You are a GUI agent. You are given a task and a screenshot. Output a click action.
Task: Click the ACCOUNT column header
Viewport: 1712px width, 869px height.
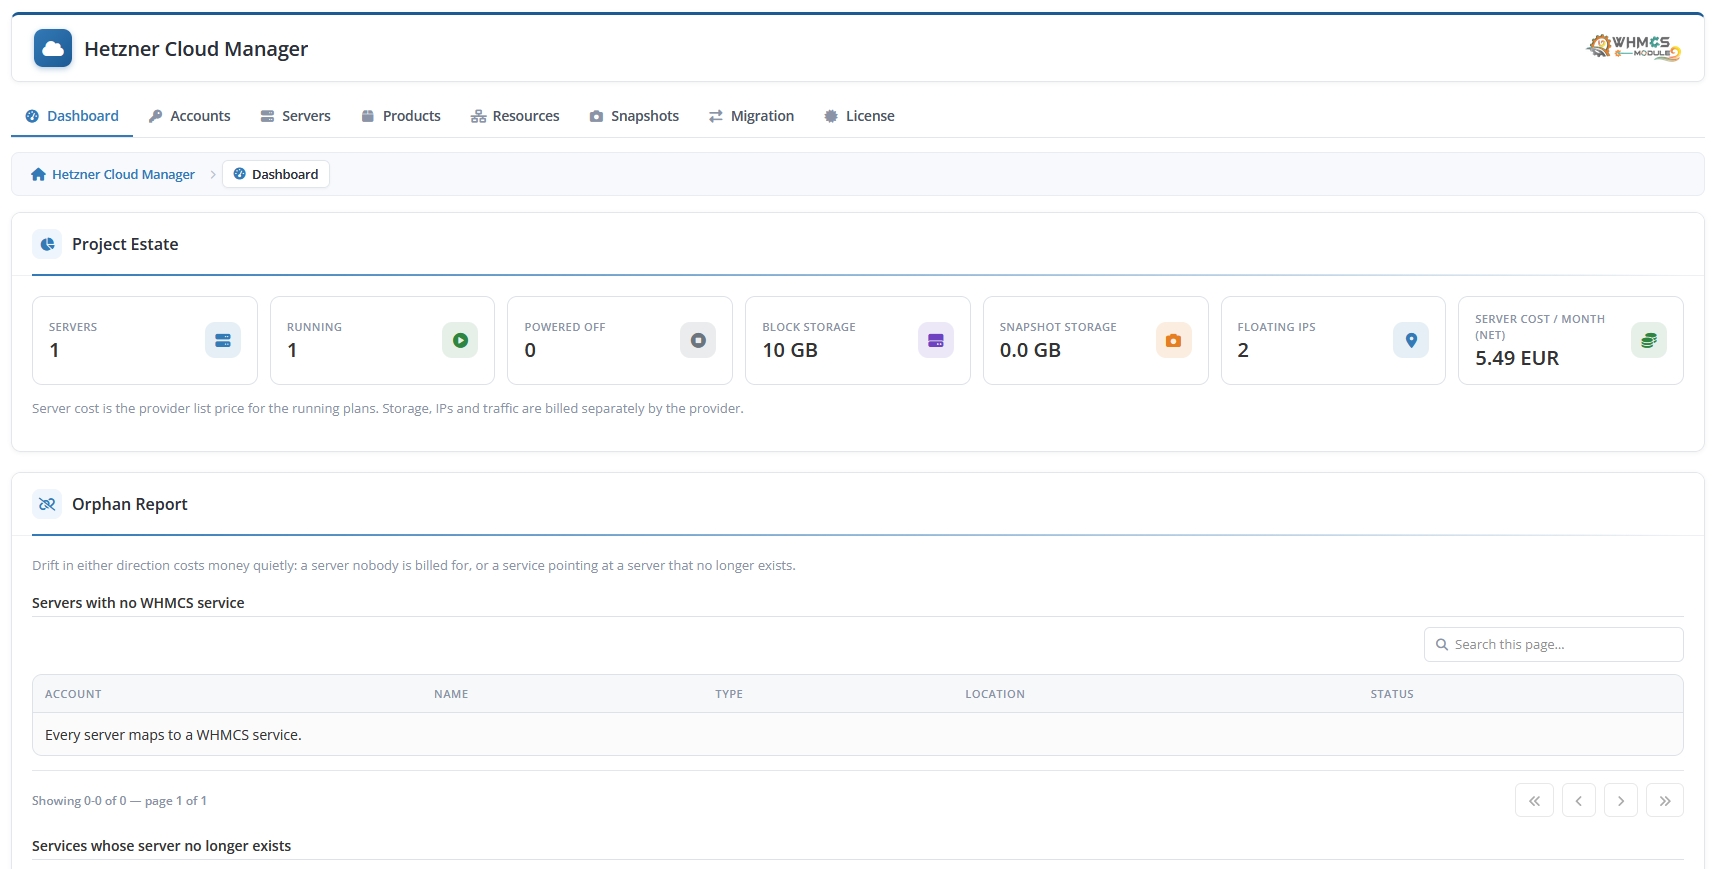click(73, 694)
